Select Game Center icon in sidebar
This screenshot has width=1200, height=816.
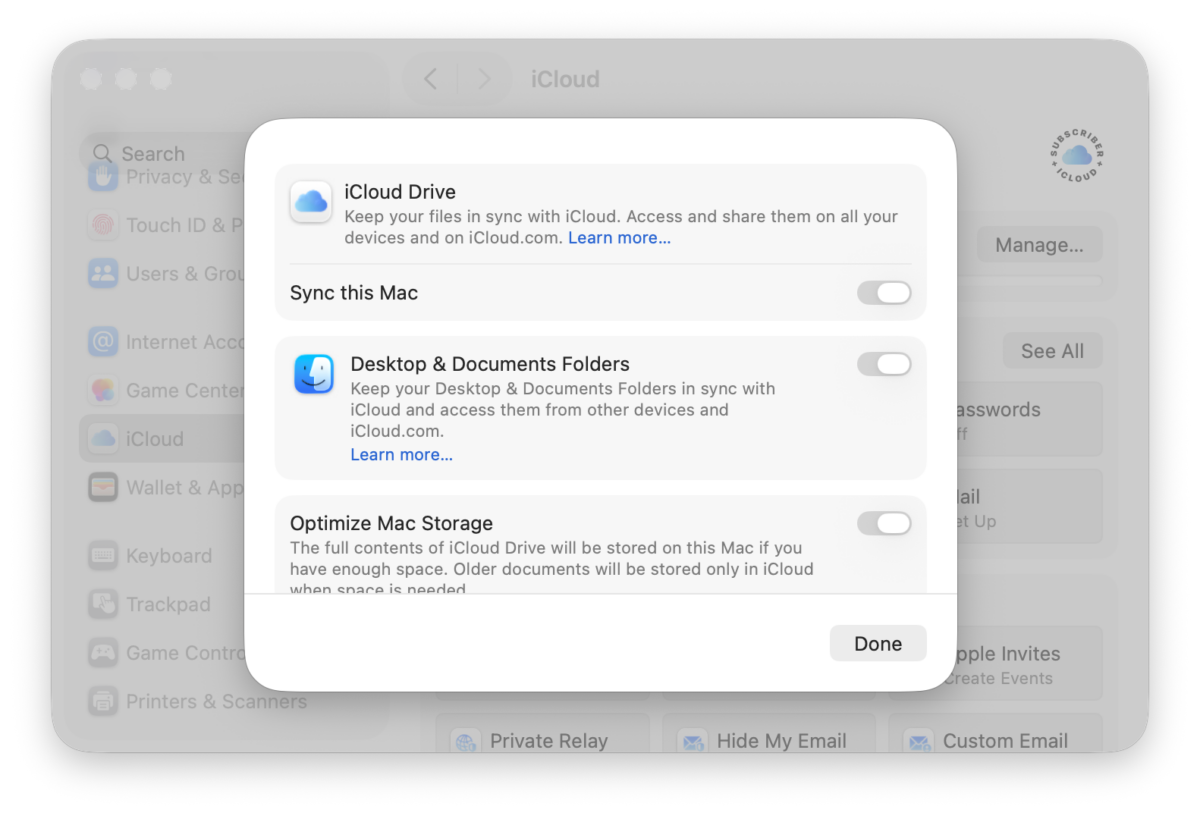(103, 390)
